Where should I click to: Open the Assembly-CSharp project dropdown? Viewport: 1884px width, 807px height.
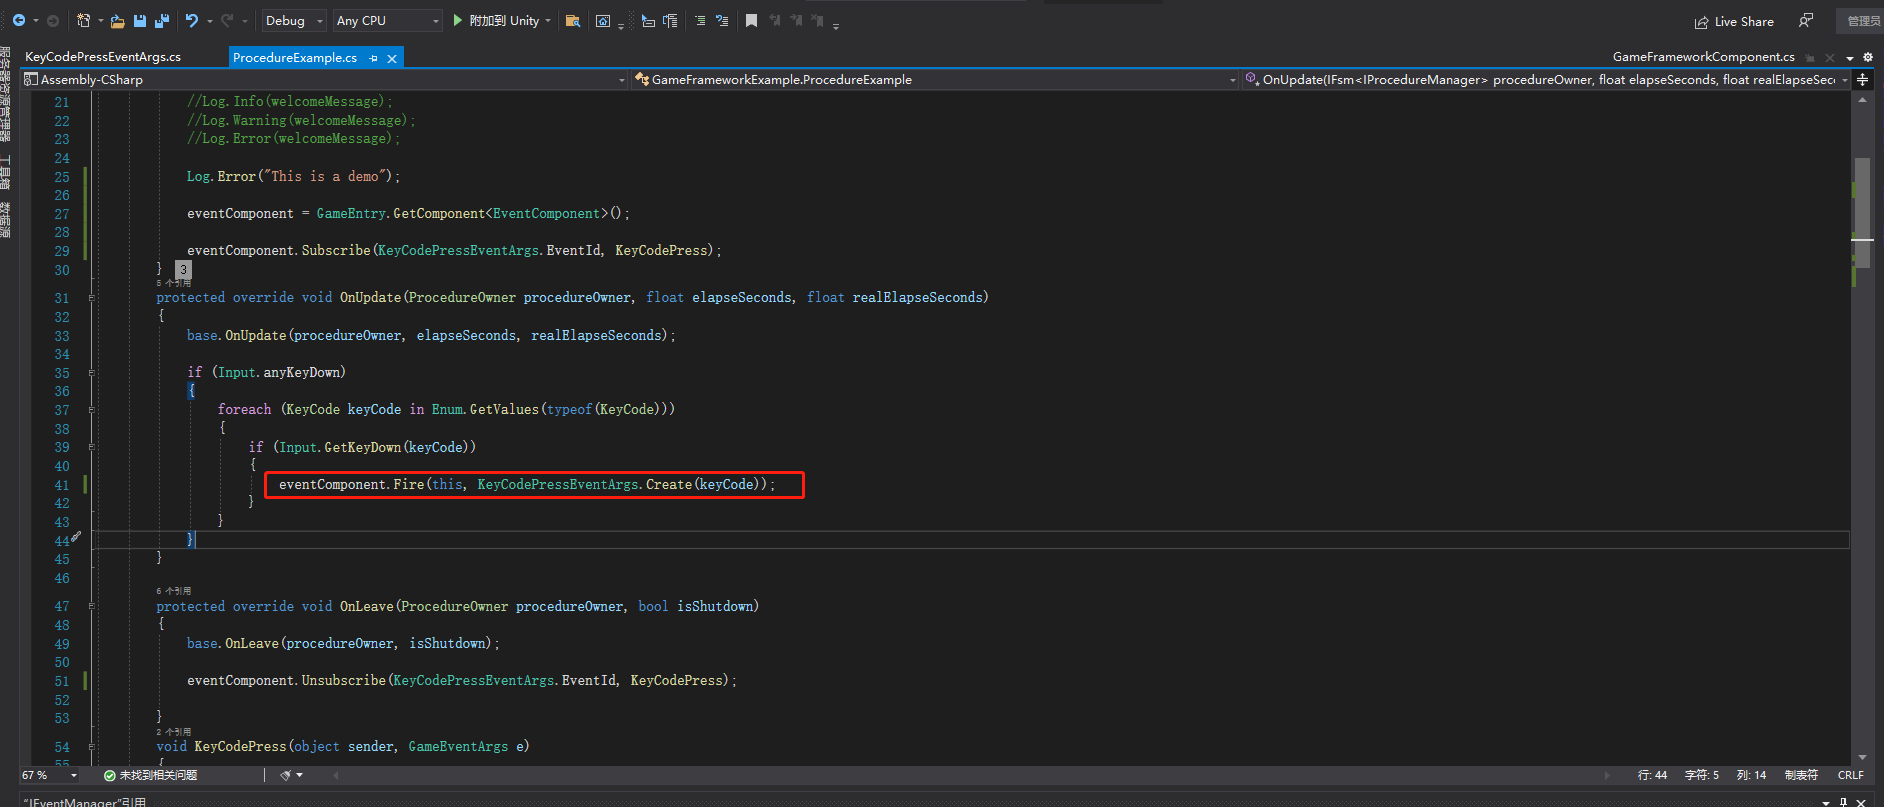pos(326,79)
